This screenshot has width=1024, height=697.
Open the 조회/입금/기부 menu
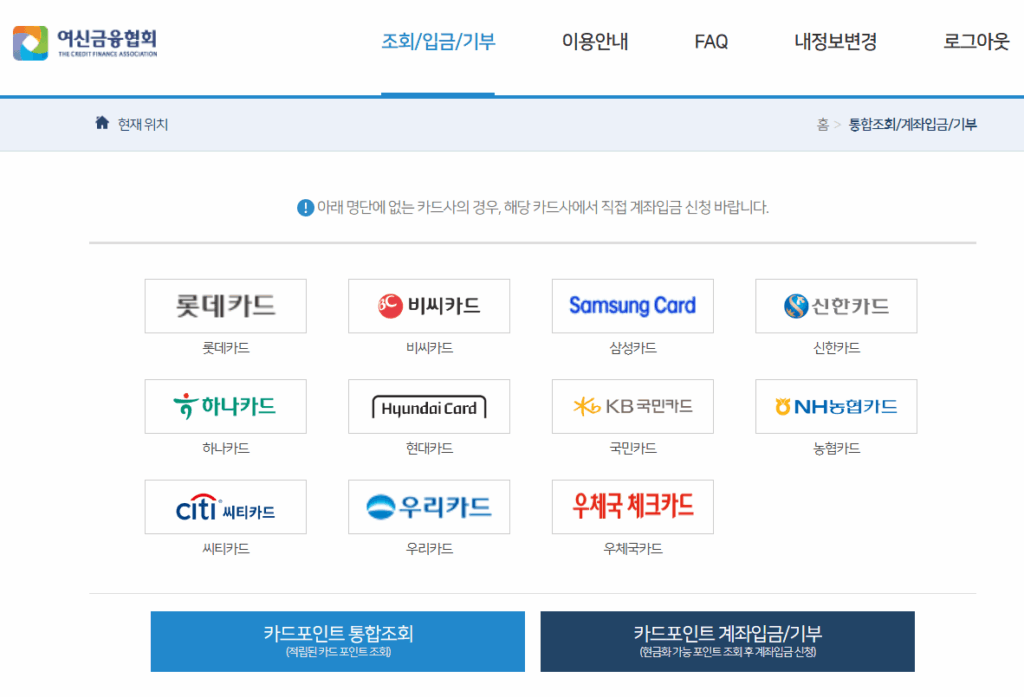(x=438, y=42)
